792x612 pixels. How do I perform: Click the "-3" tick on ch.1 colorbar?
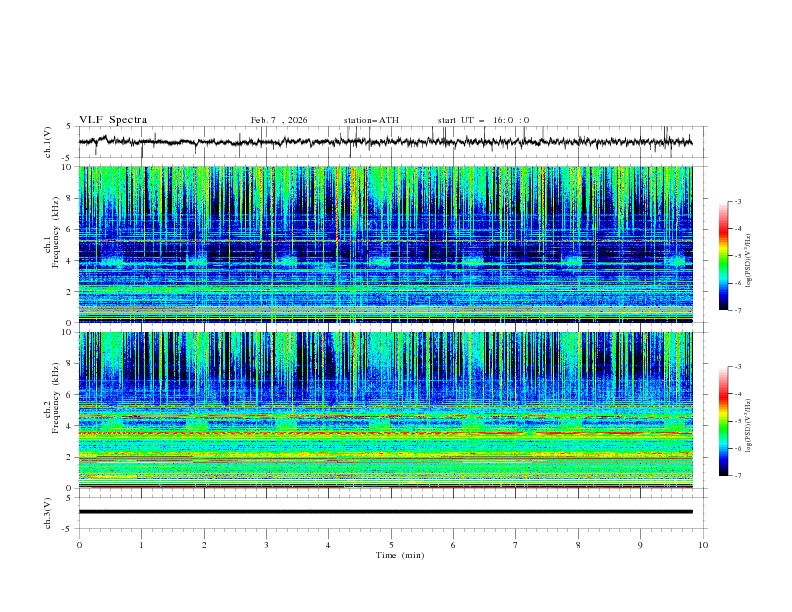coord(737,201)
